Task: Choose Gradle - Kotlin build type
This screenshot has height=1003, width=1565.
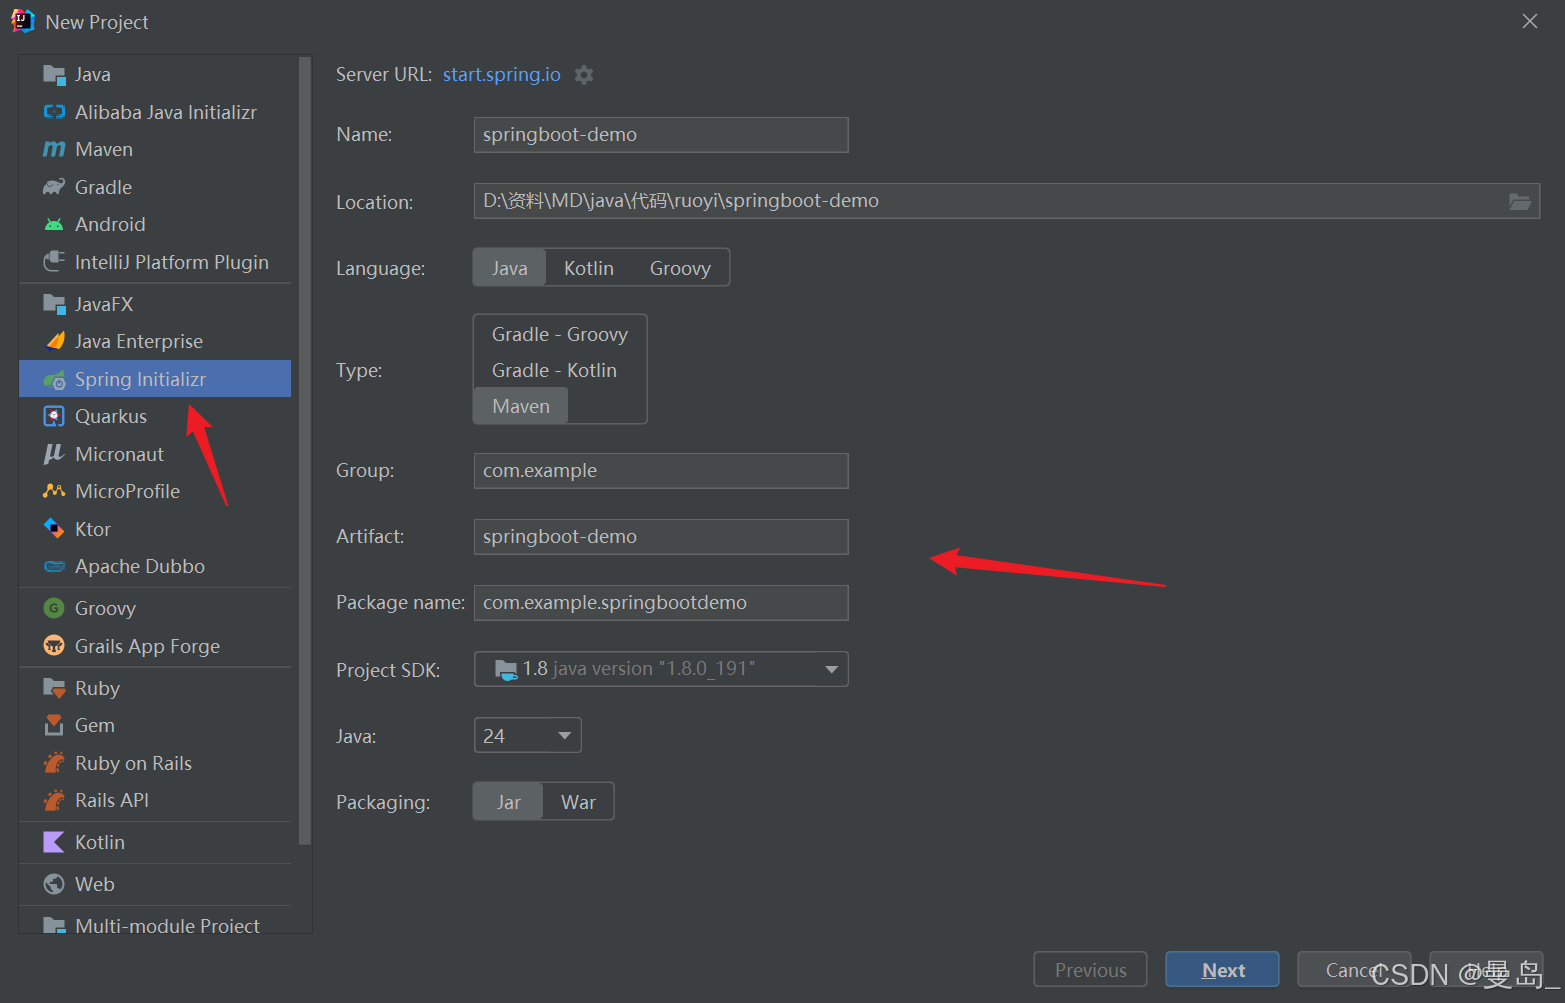Action: click(x=554, y=370)
